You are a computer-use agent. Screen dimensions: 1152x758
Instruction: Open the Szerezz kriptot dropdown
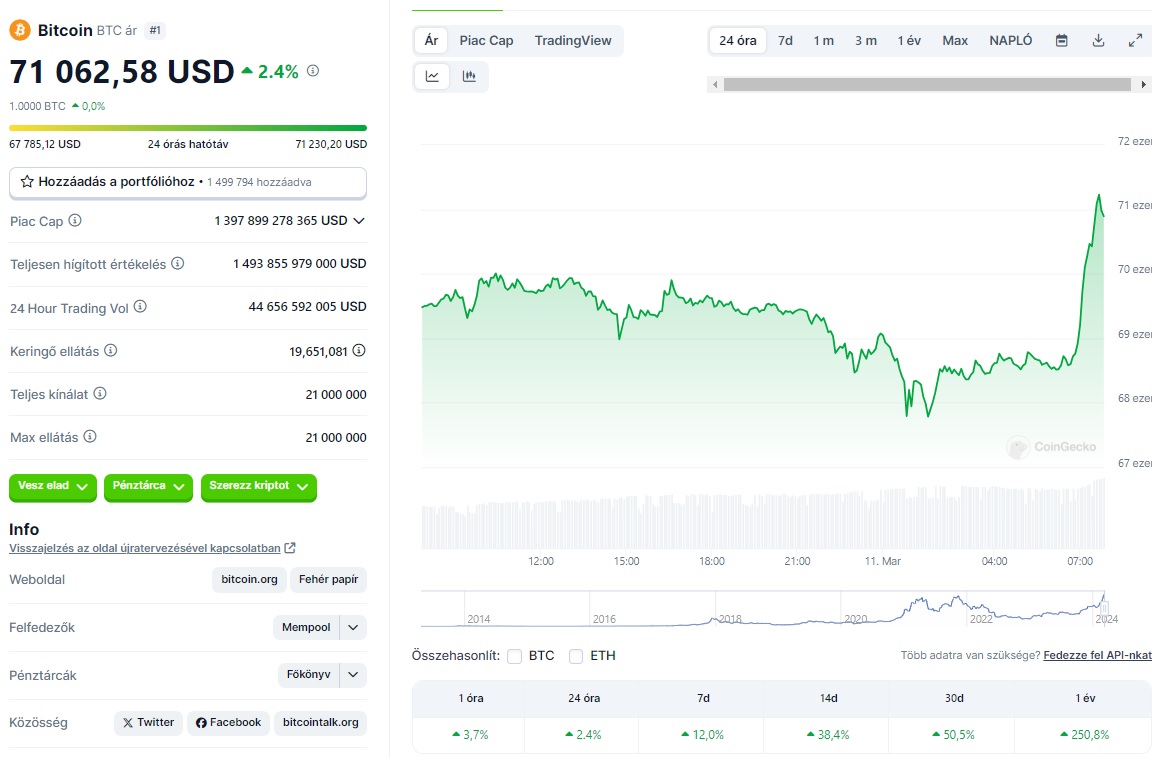click(259, 486)
